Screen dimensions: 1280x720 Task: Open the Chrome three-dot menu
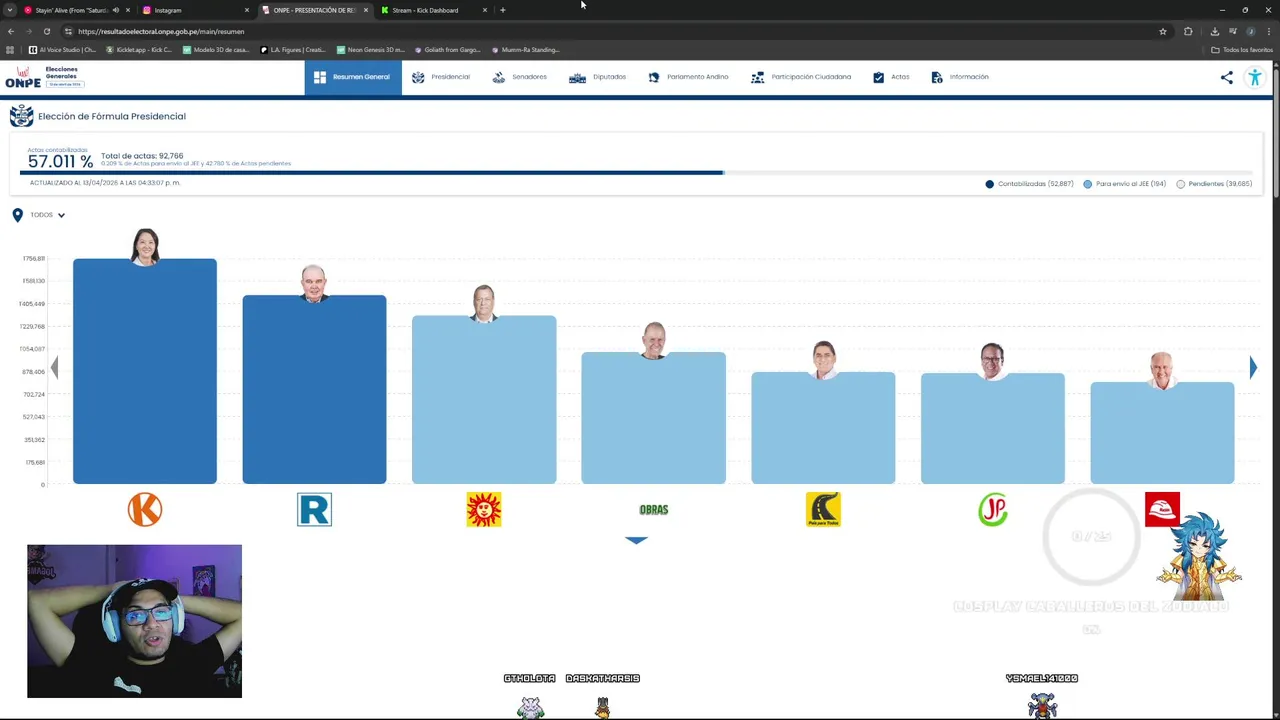coord(1269,31)
